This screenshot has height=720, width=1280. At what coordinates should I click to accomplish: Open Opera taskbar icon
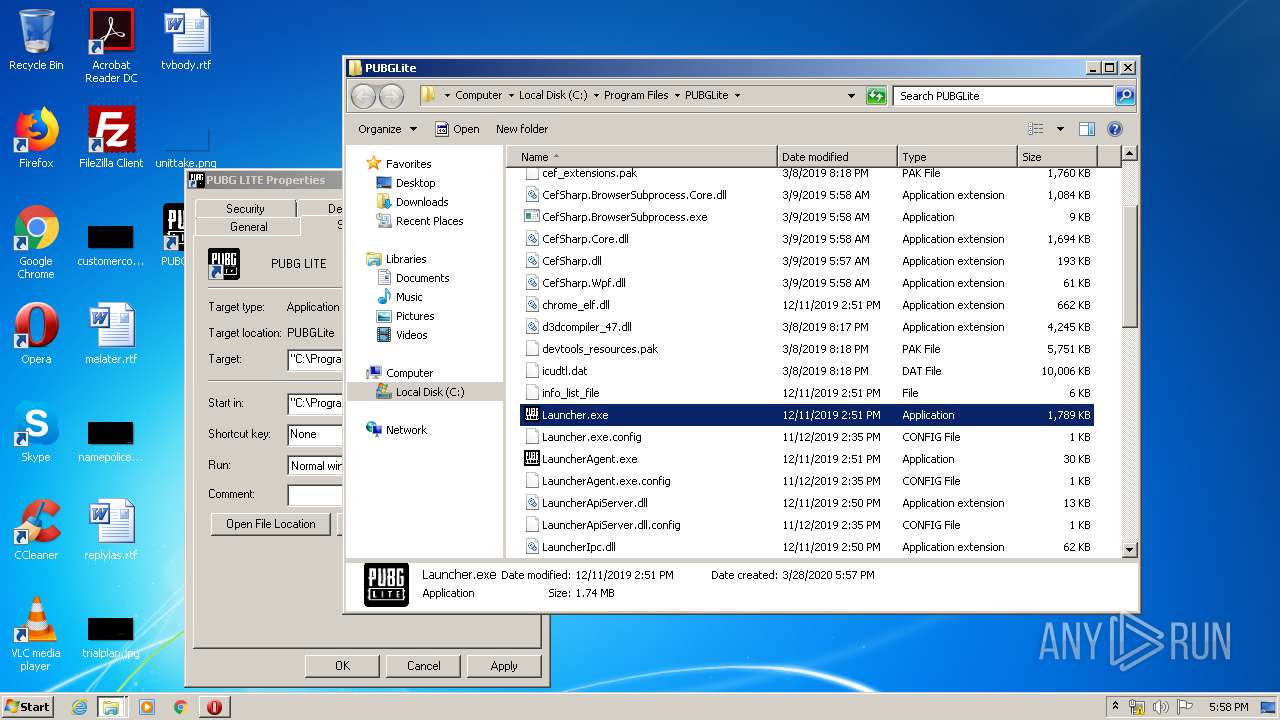(214, 707)
